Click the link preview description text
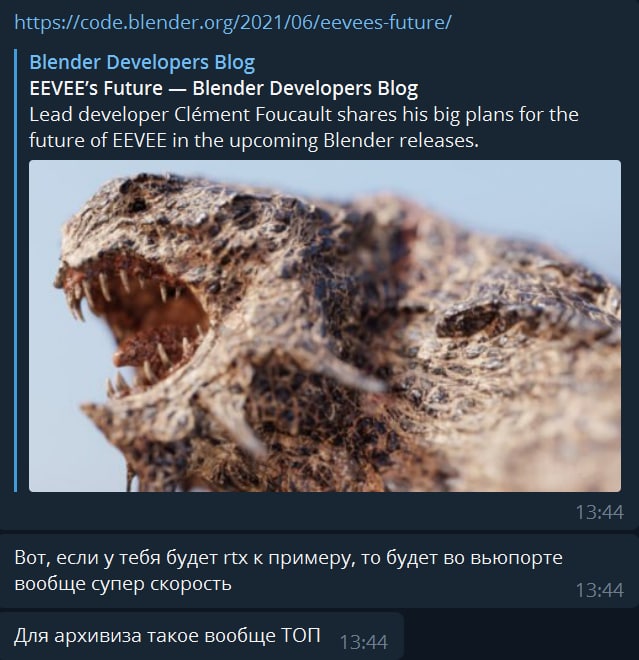 coord(304,128)
